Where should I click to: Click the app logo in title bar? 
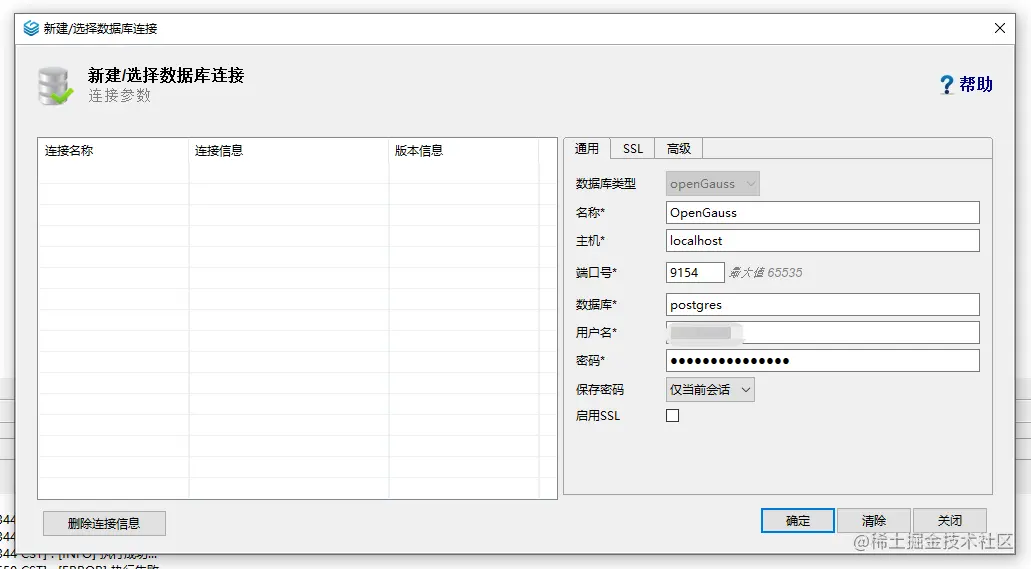click(31, 28)
